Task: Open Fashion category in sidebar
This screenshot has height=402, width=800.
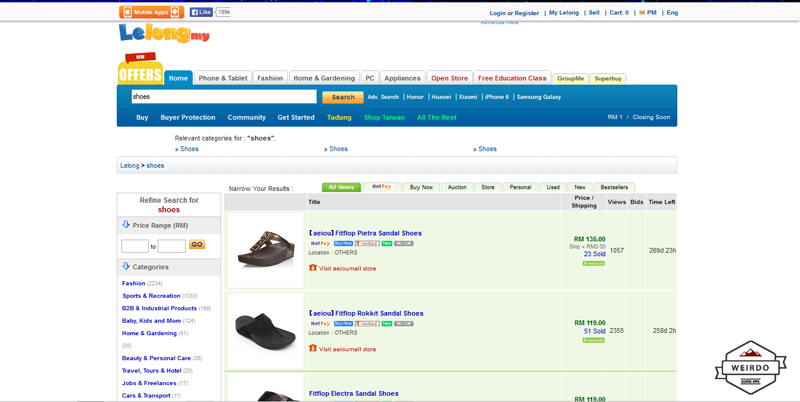Action: point(134,283)
